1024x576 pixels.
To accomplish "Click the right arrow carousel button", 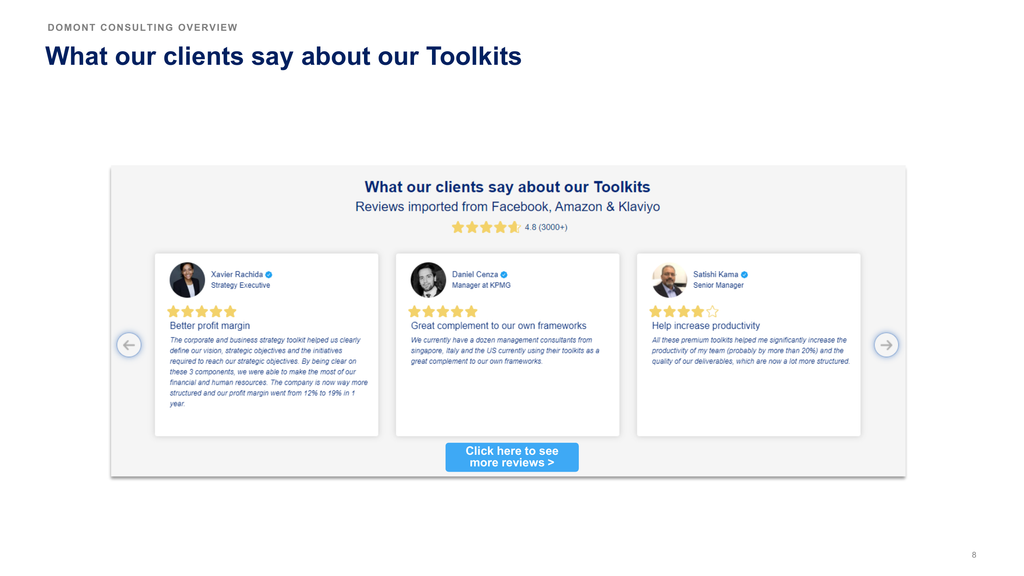I will tap(886, 345).
